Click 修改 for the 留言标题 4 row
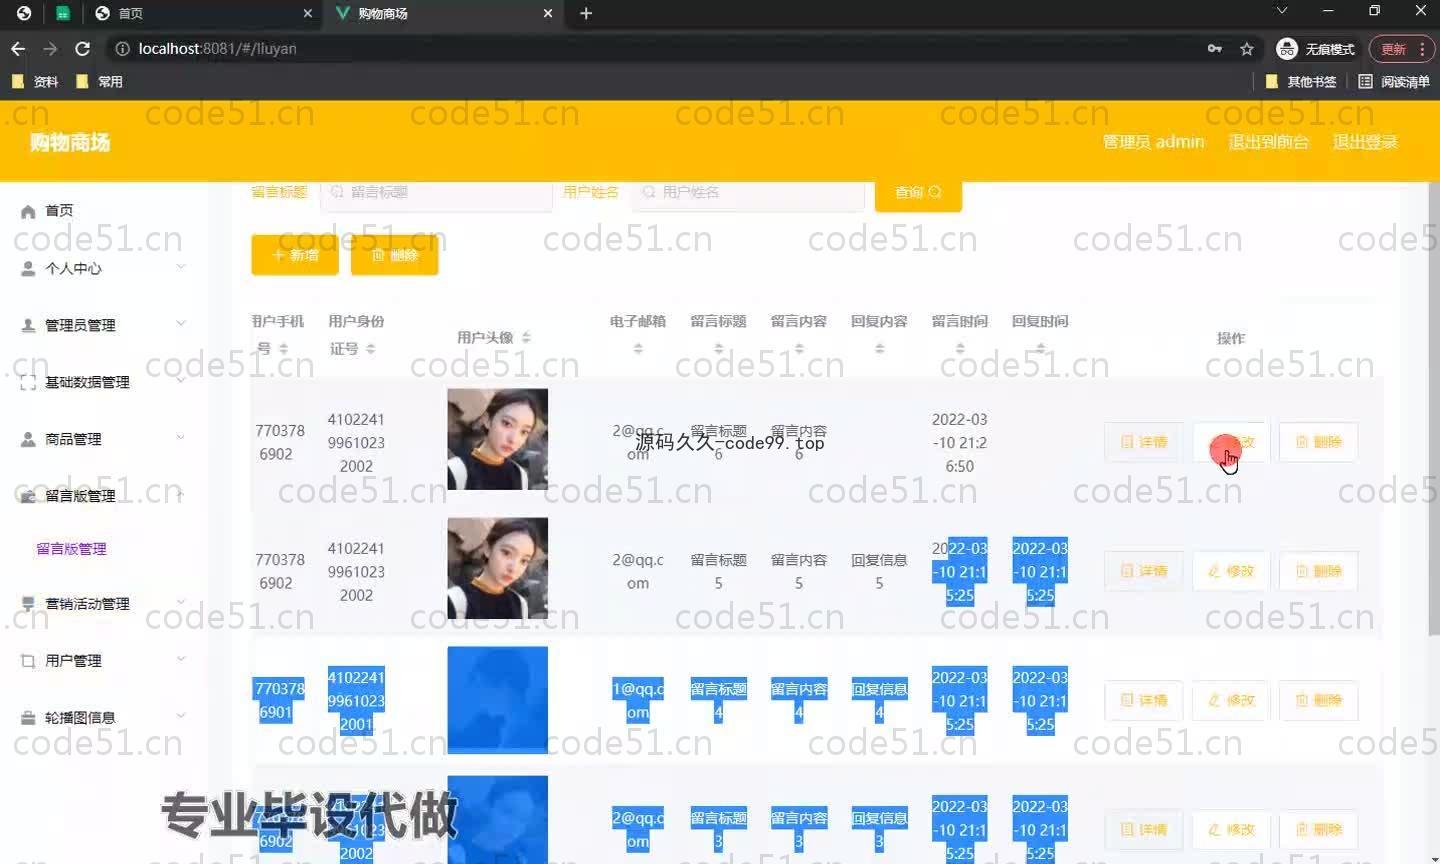This screenshot has height=864, width=1440. pos(1231,700)
